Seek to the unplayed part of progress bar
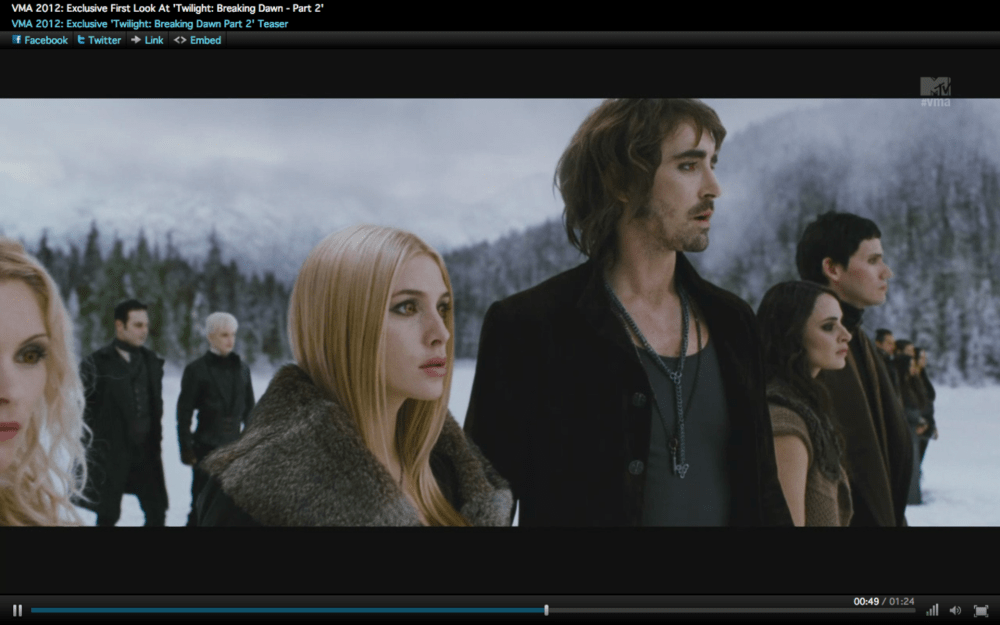This screenshot has height=625, width=1000. click(x=730, y=610)
